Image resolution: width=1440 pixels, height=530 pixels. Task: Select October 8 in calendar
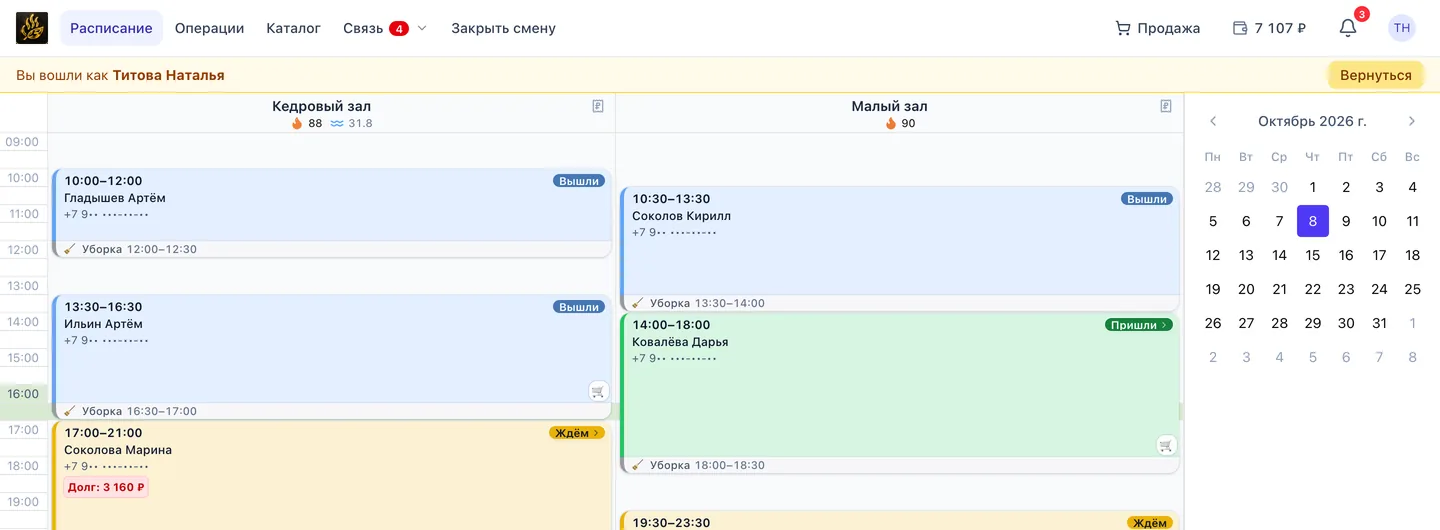[1313, 221]
